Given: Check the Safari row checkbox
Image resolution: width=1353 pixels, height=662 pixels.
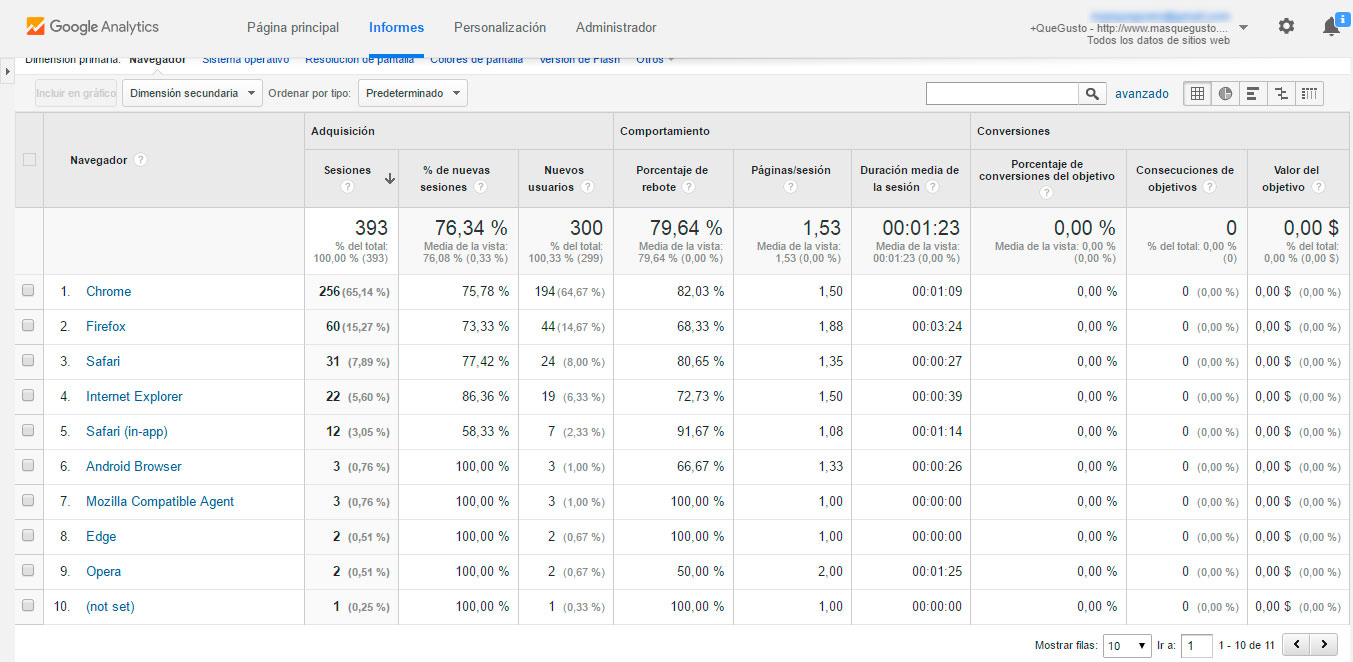Looking at the screenshot, I should [x=28, y=361].
